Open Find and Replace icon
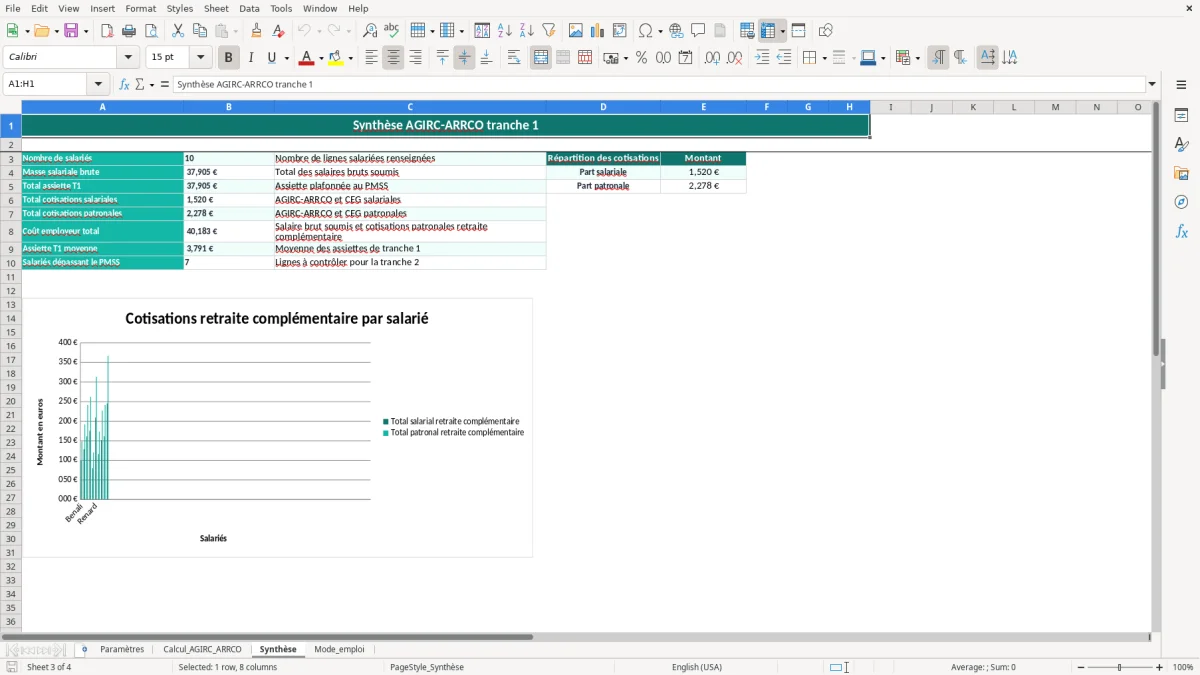Screen dimensions: 1200x675 pyautogui.click(x=370, y=31)
